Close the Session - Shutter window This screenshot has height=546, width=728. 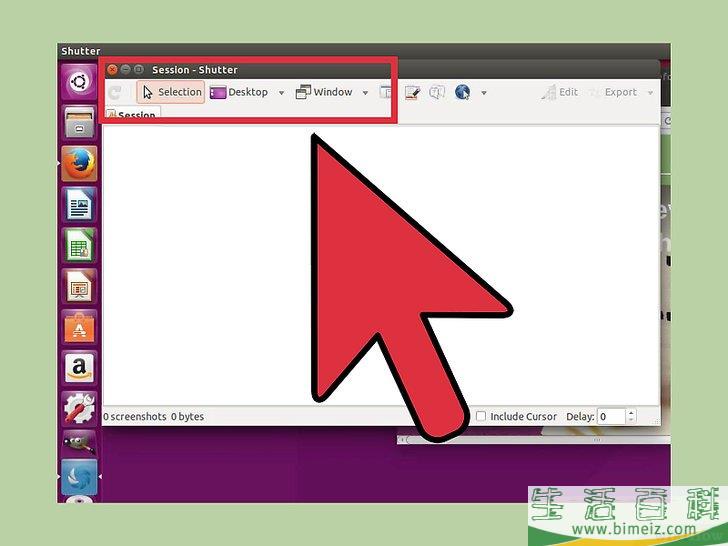[112, 70]
